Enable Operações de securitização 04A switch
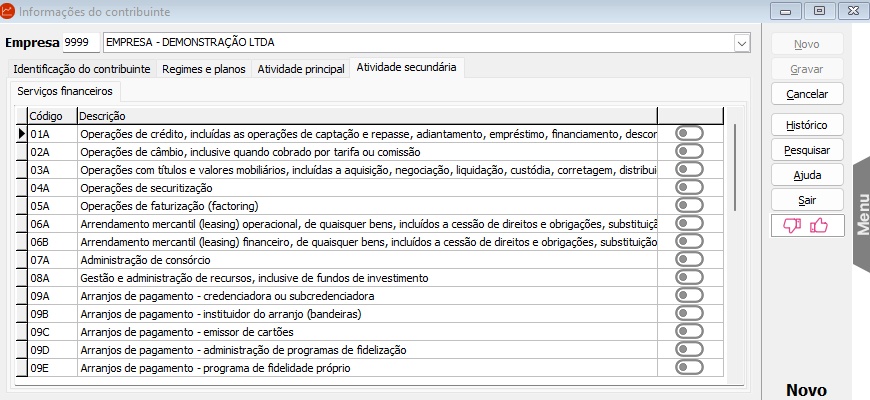The height and width of the screenshot is (400, 870). click(690, 188)
